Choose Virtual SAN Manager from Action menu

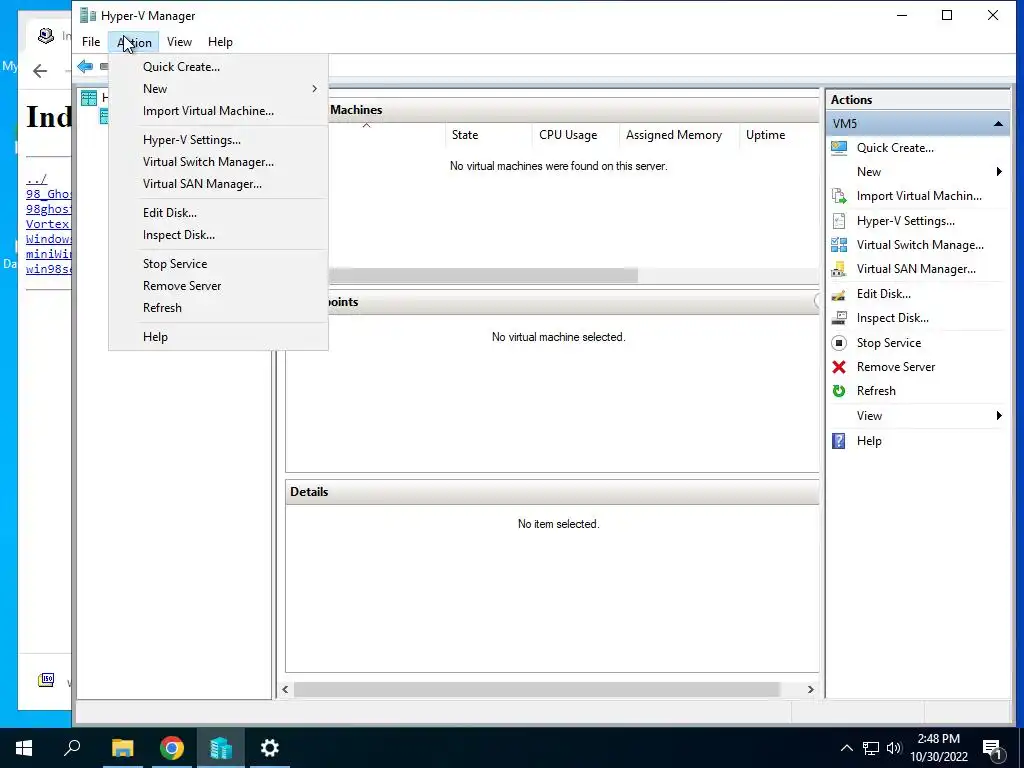pos(218,184)
